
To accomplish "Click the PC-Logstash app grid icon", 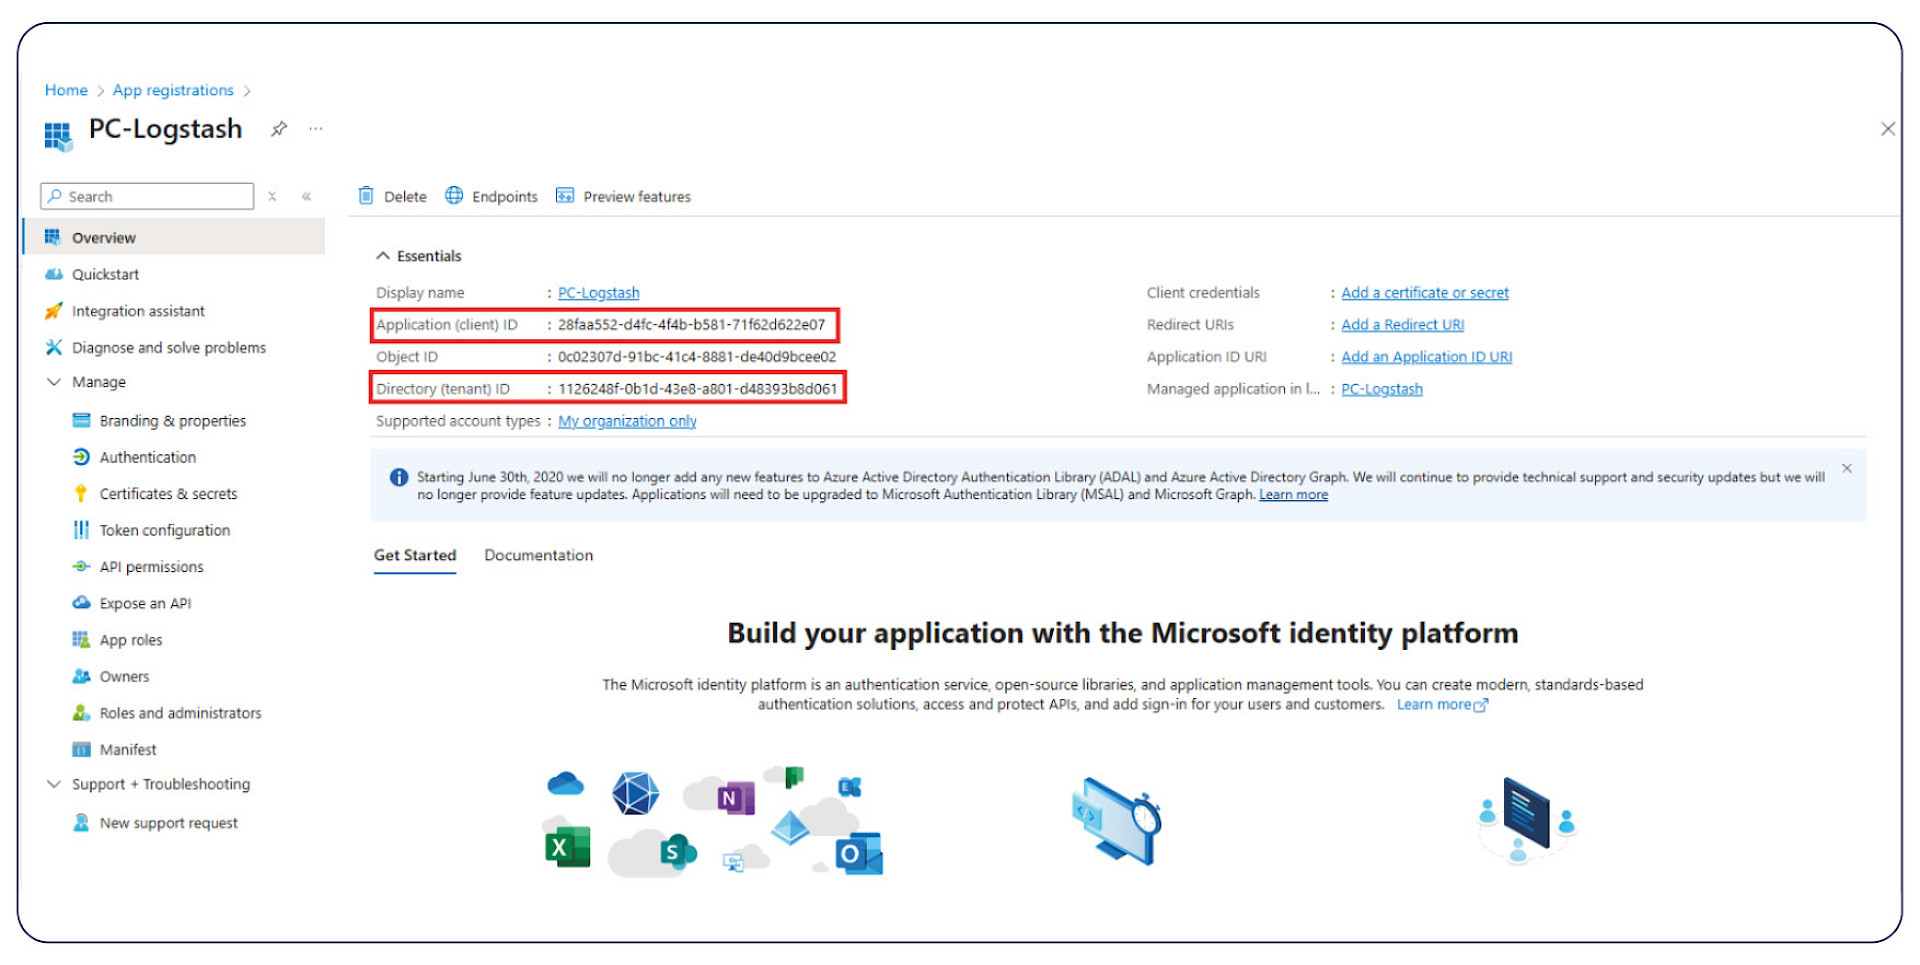I will point(58,135).
